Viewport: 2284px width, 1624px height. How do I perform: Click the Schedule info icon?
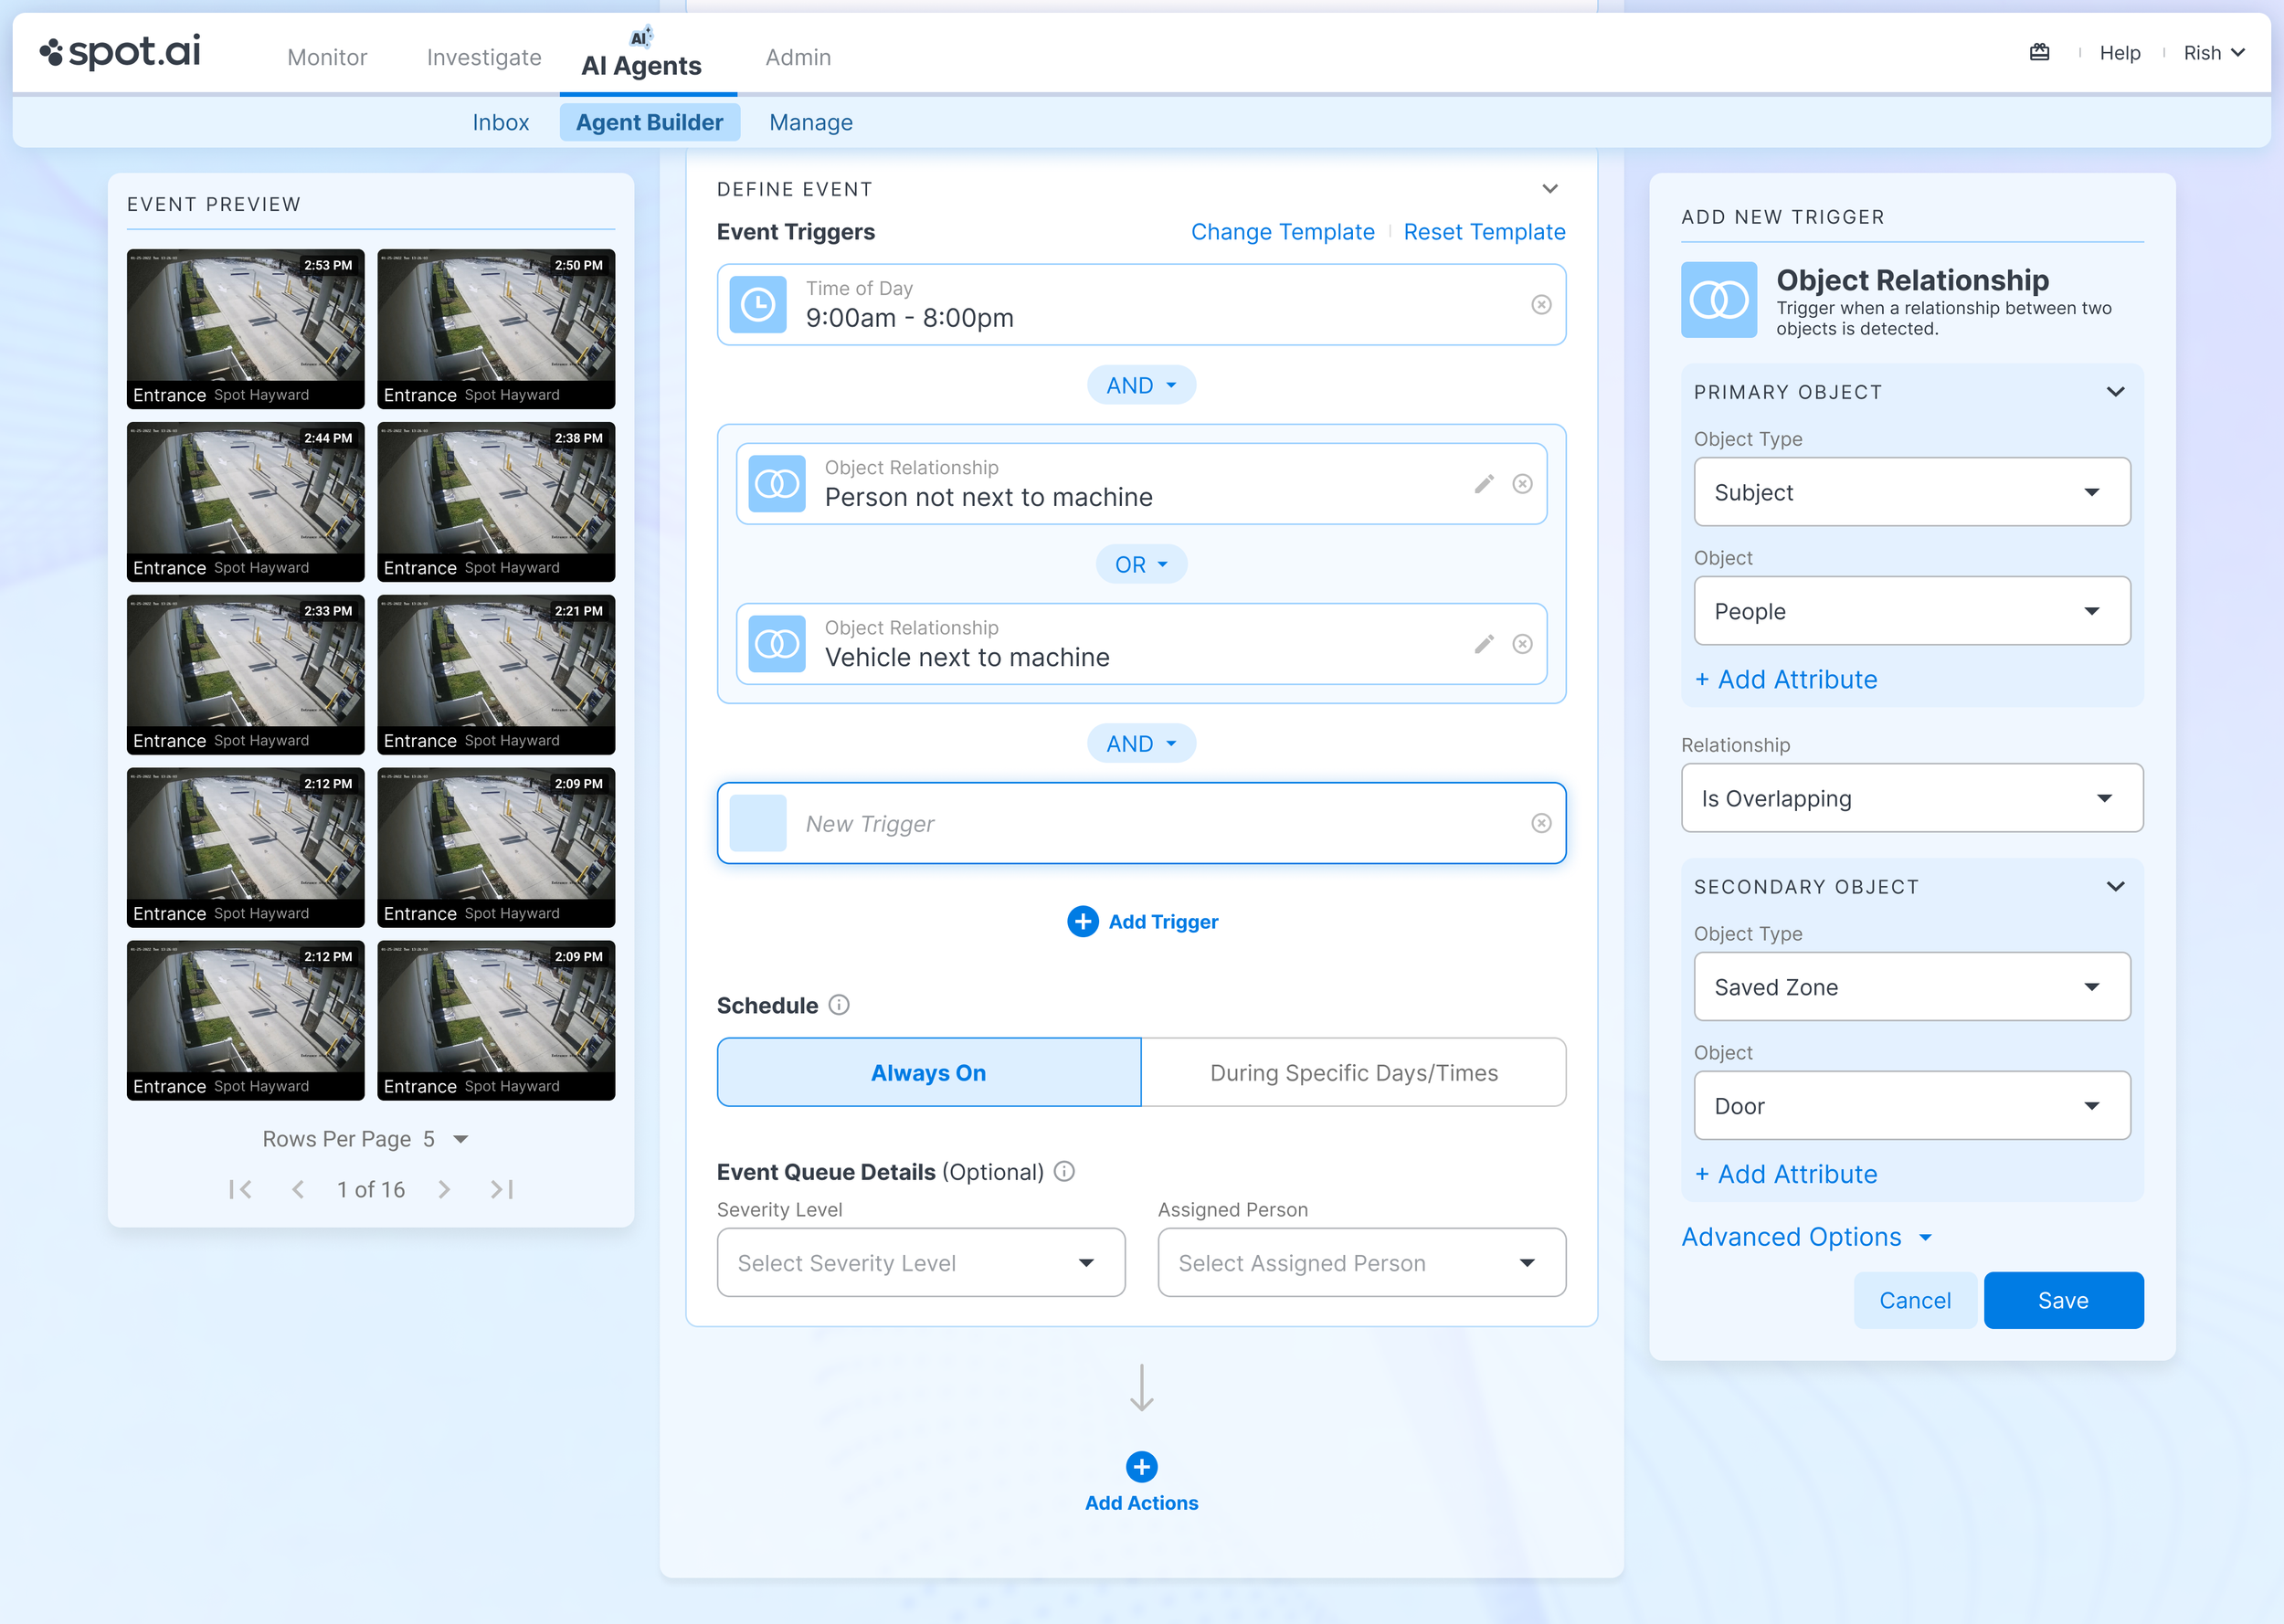click(x=839, y=1005)
